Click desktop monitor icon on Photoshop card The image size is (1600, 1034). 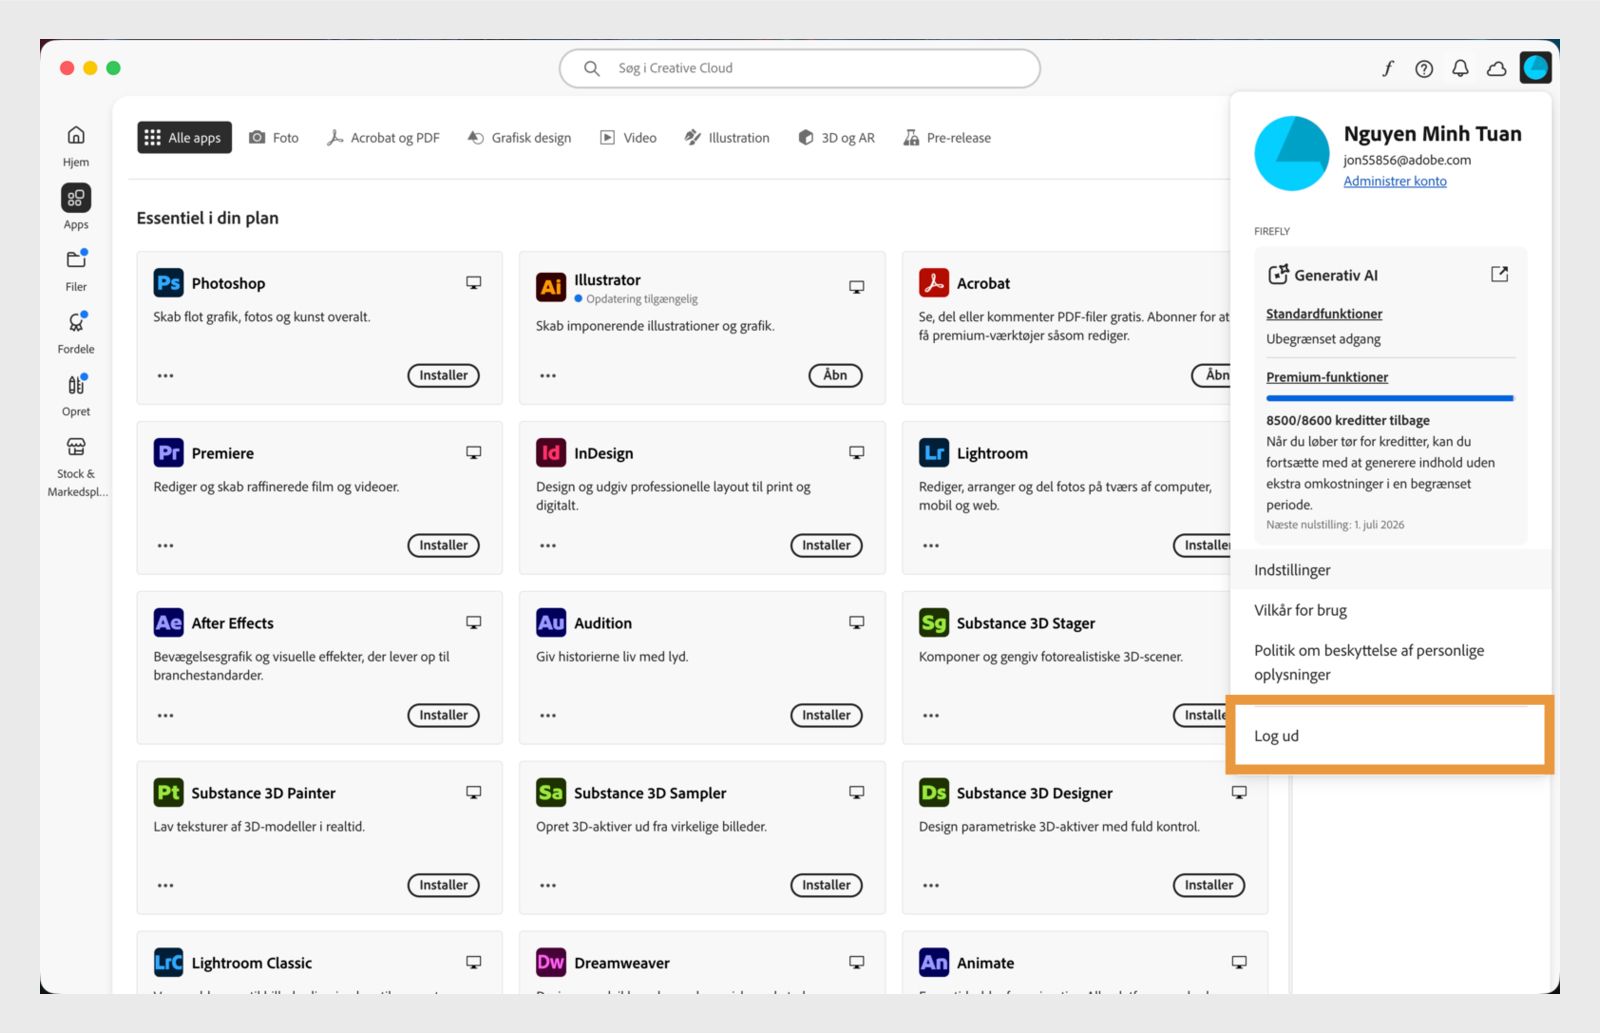tap(474, 283)
